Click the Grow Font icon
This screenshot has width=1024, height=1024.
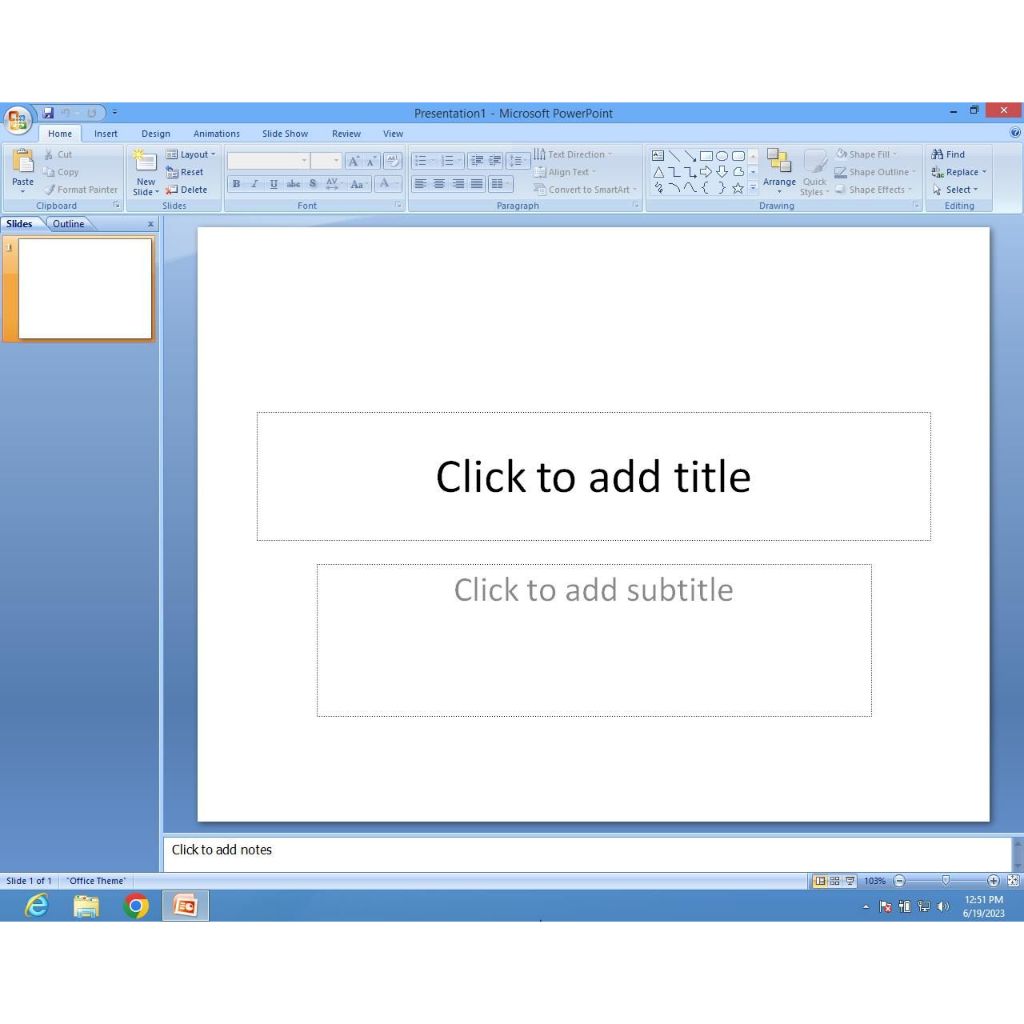[x=353, y=161]
